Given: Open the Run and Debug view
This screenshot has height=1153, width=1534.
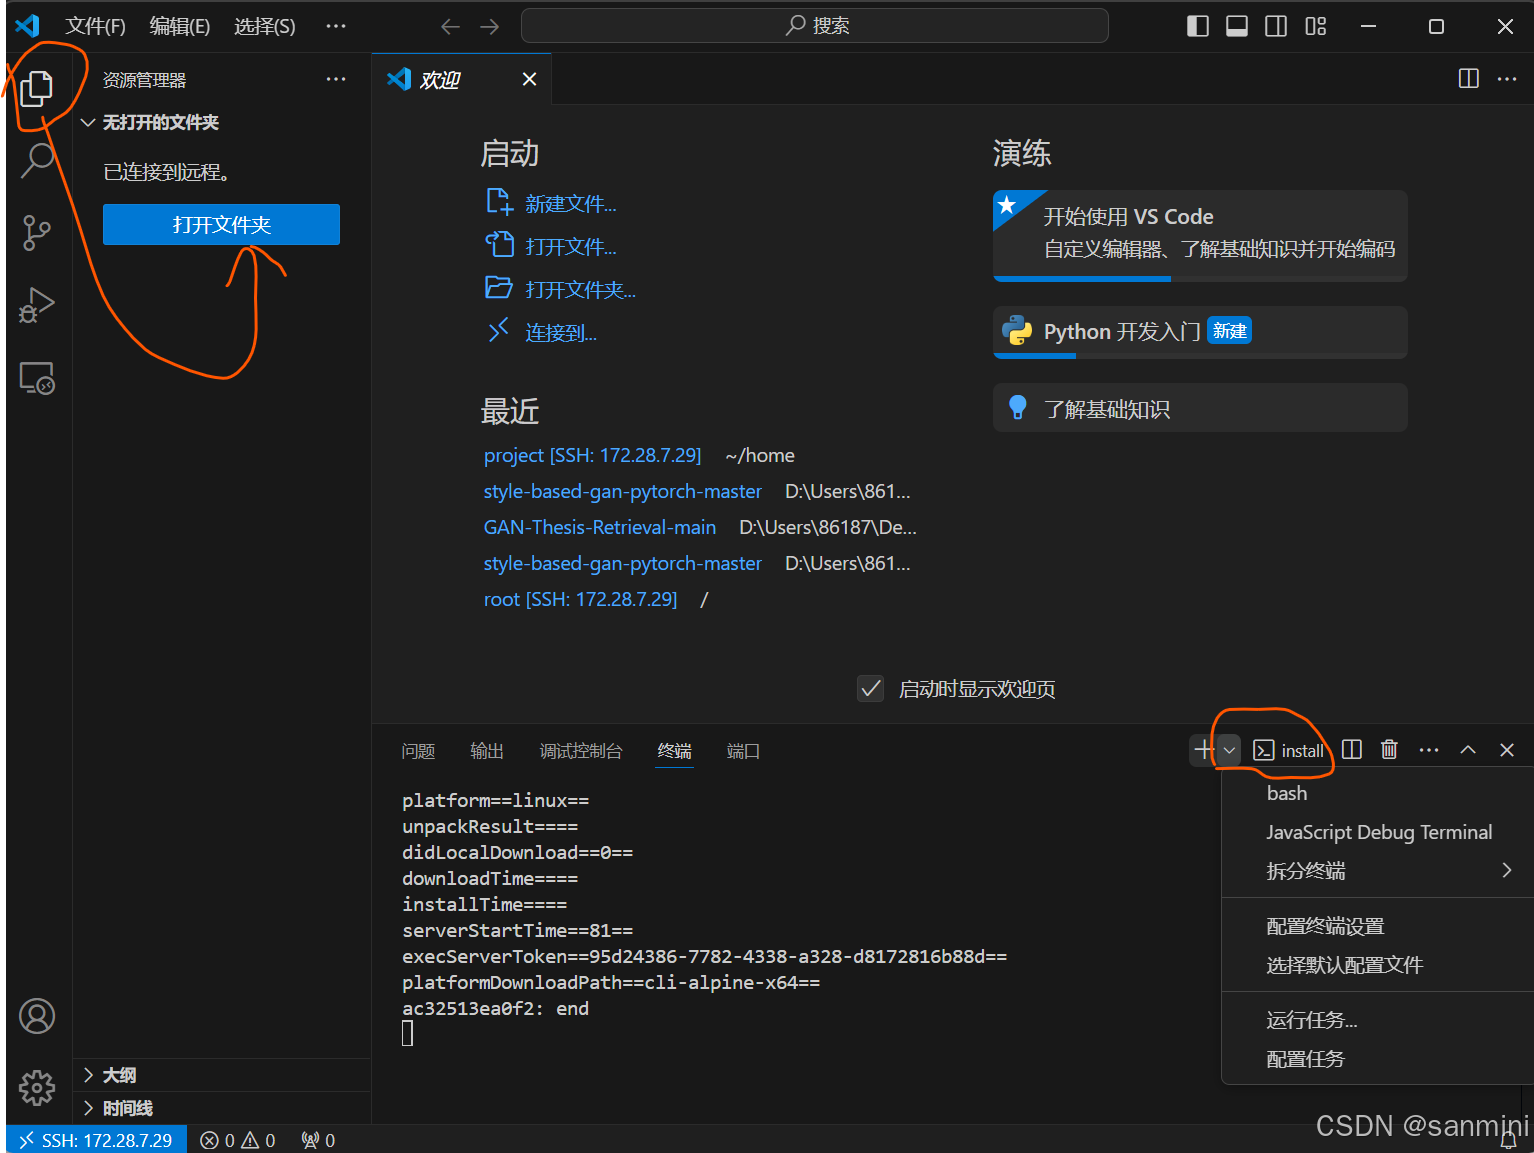Looking at the screenshot, I should tap(37, 305).
